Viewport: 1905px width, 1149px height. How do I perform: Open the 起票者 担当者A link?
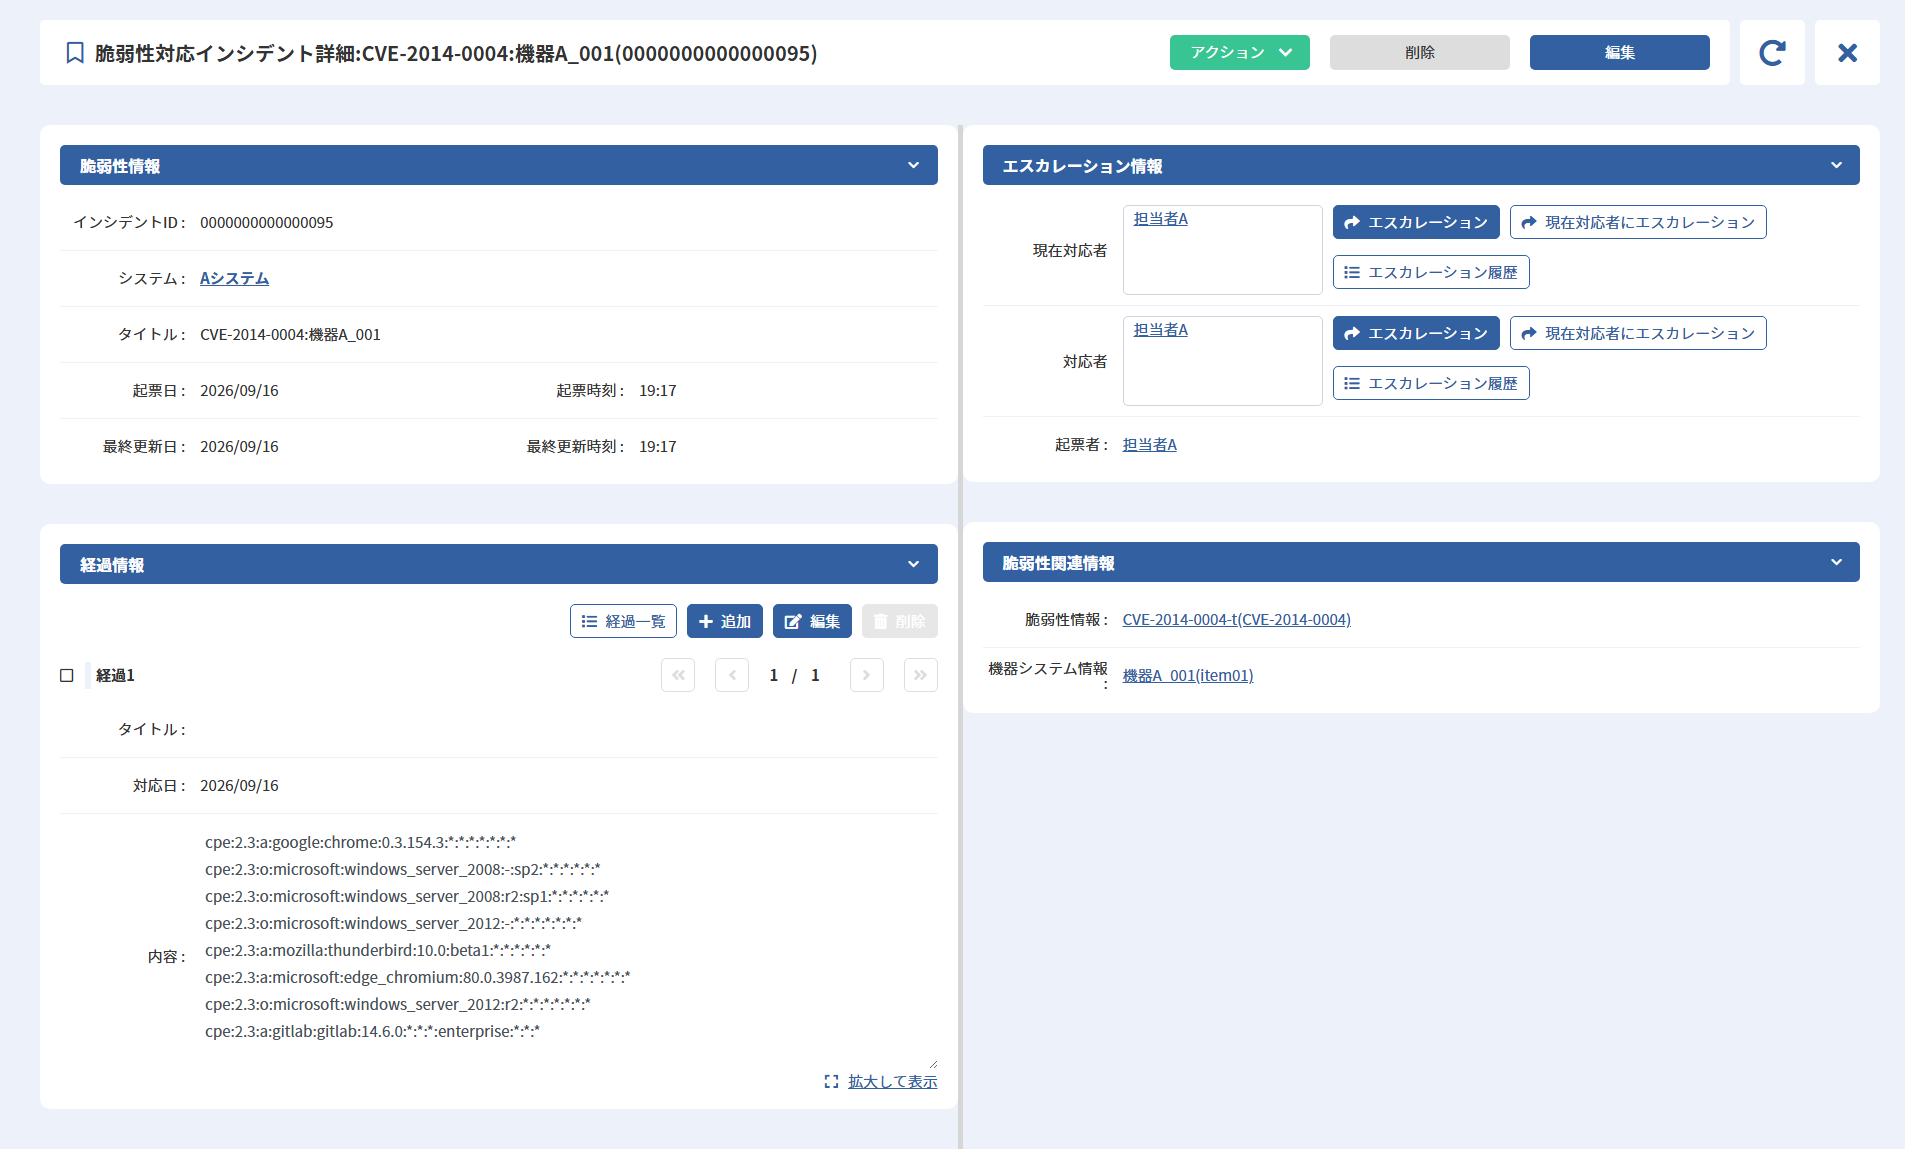1149,445
